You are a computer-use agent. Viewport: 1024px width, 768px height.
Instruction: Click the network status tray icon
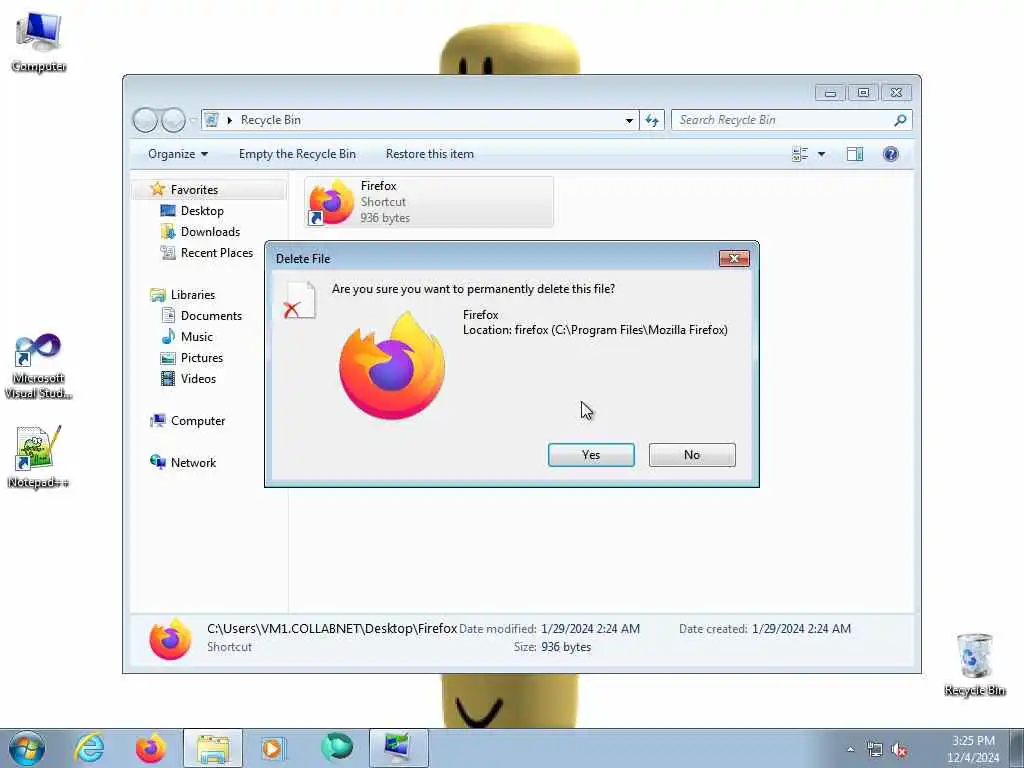(874, 750)
